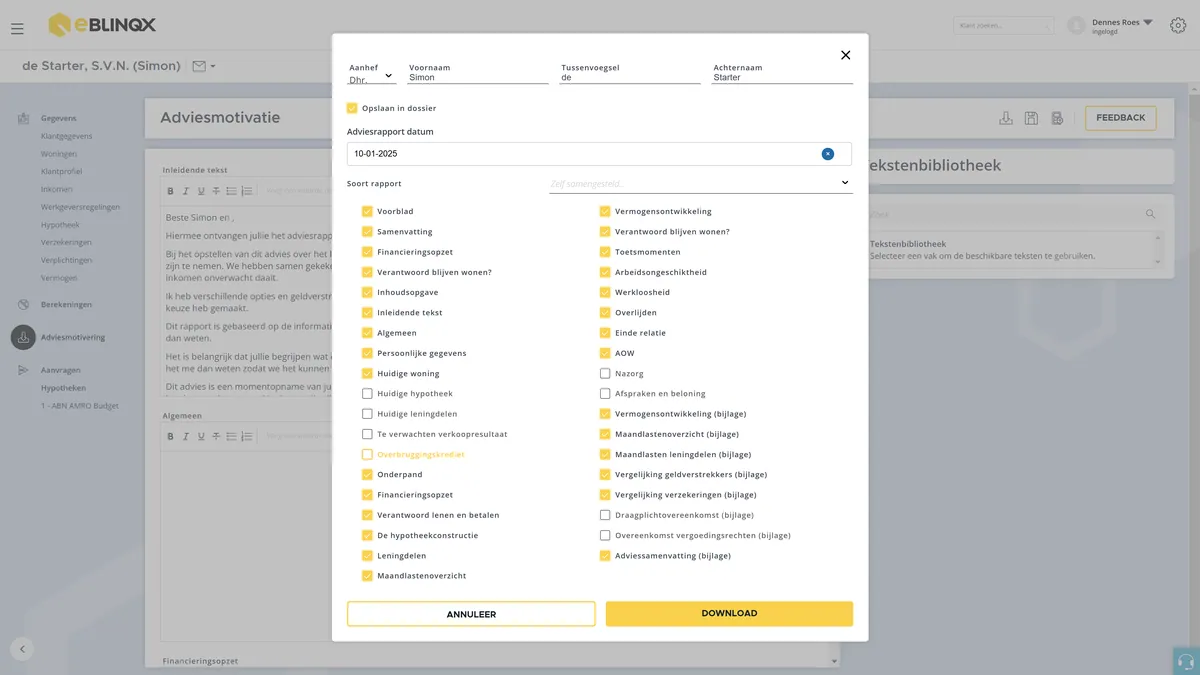Click the ANNULEER button

(471, 614)
